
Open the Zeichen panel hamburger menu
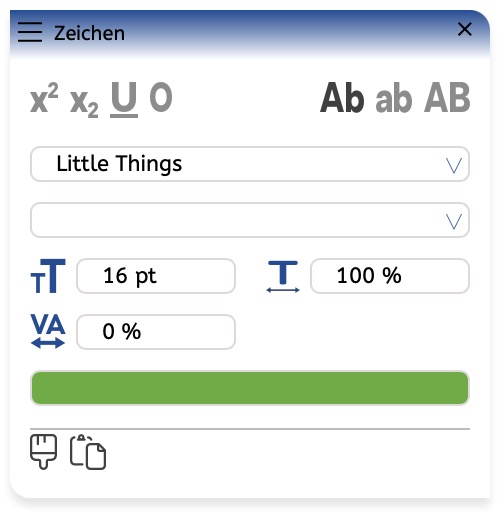coord(30,32)
